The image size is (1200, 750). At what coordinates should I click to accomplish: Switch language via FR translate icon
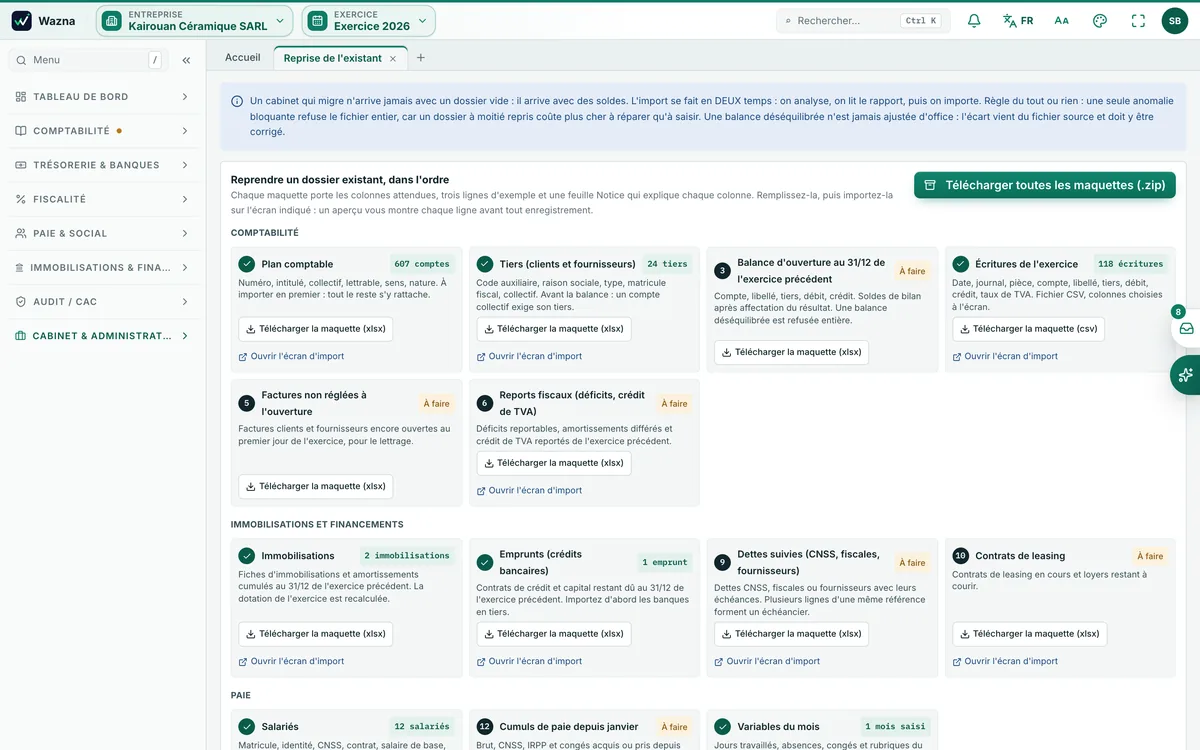pos(1018,21)
